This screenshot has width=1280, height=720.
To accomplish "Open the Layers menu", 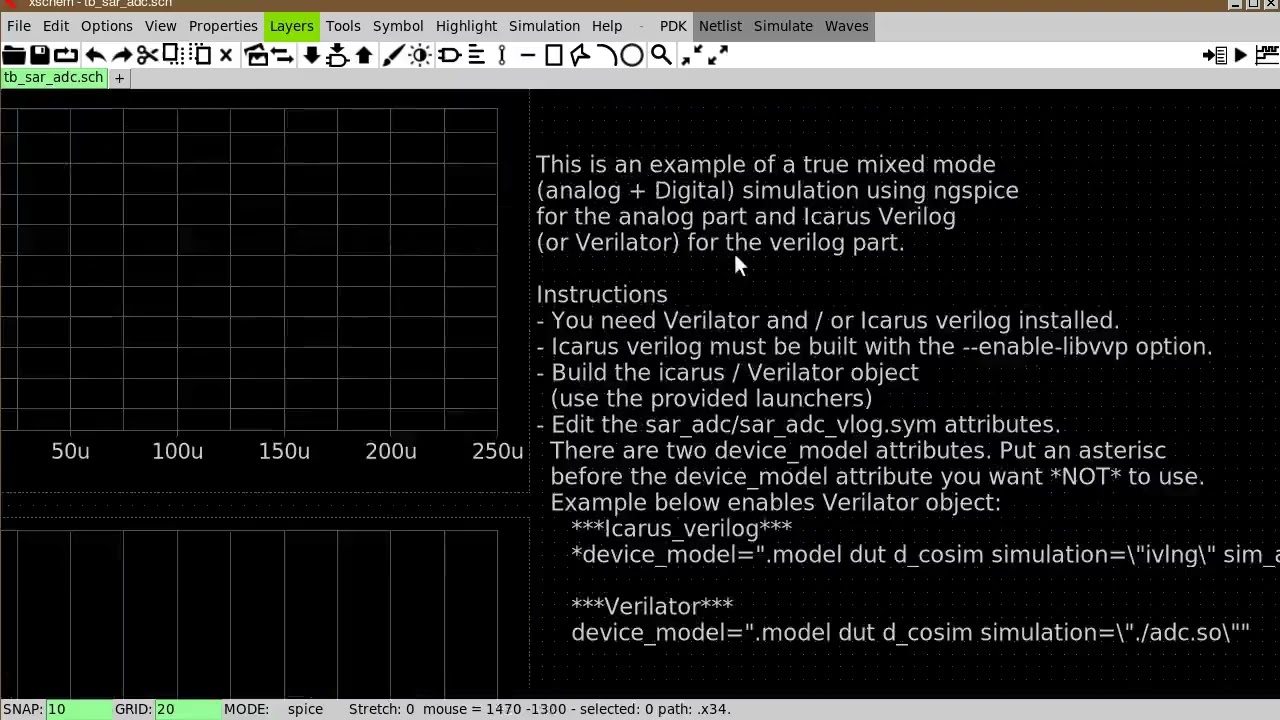I will point(291,25).
